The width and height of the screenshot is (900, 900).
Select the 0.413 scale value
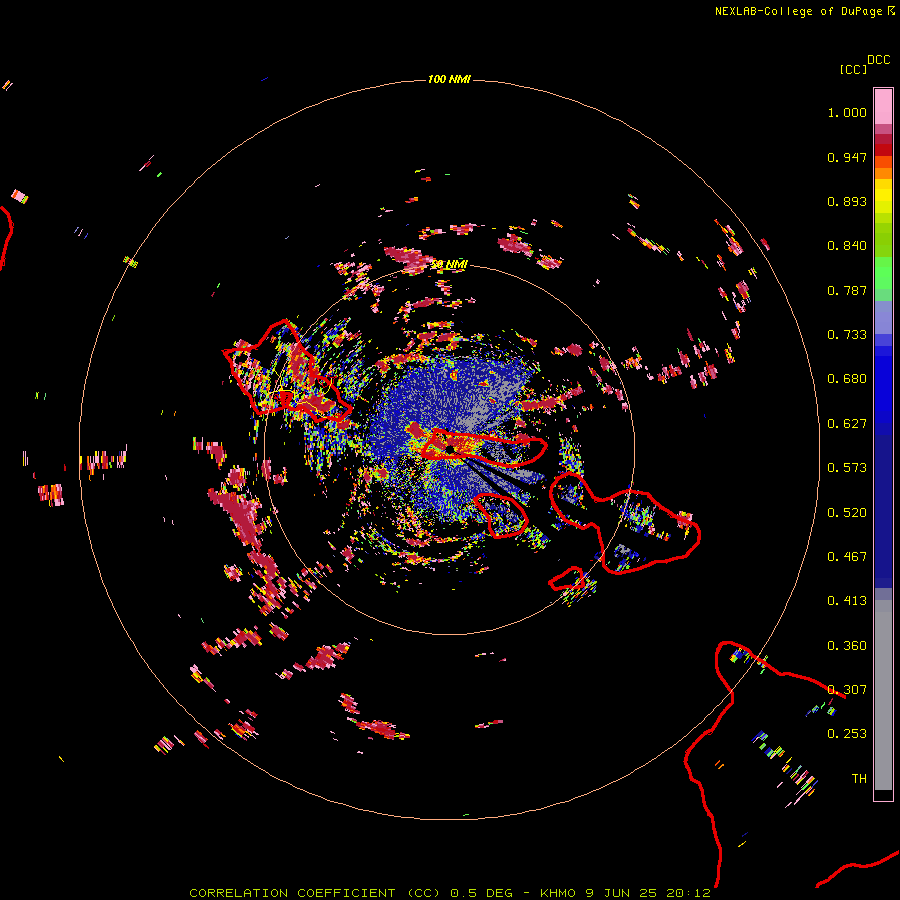point(847,601)
